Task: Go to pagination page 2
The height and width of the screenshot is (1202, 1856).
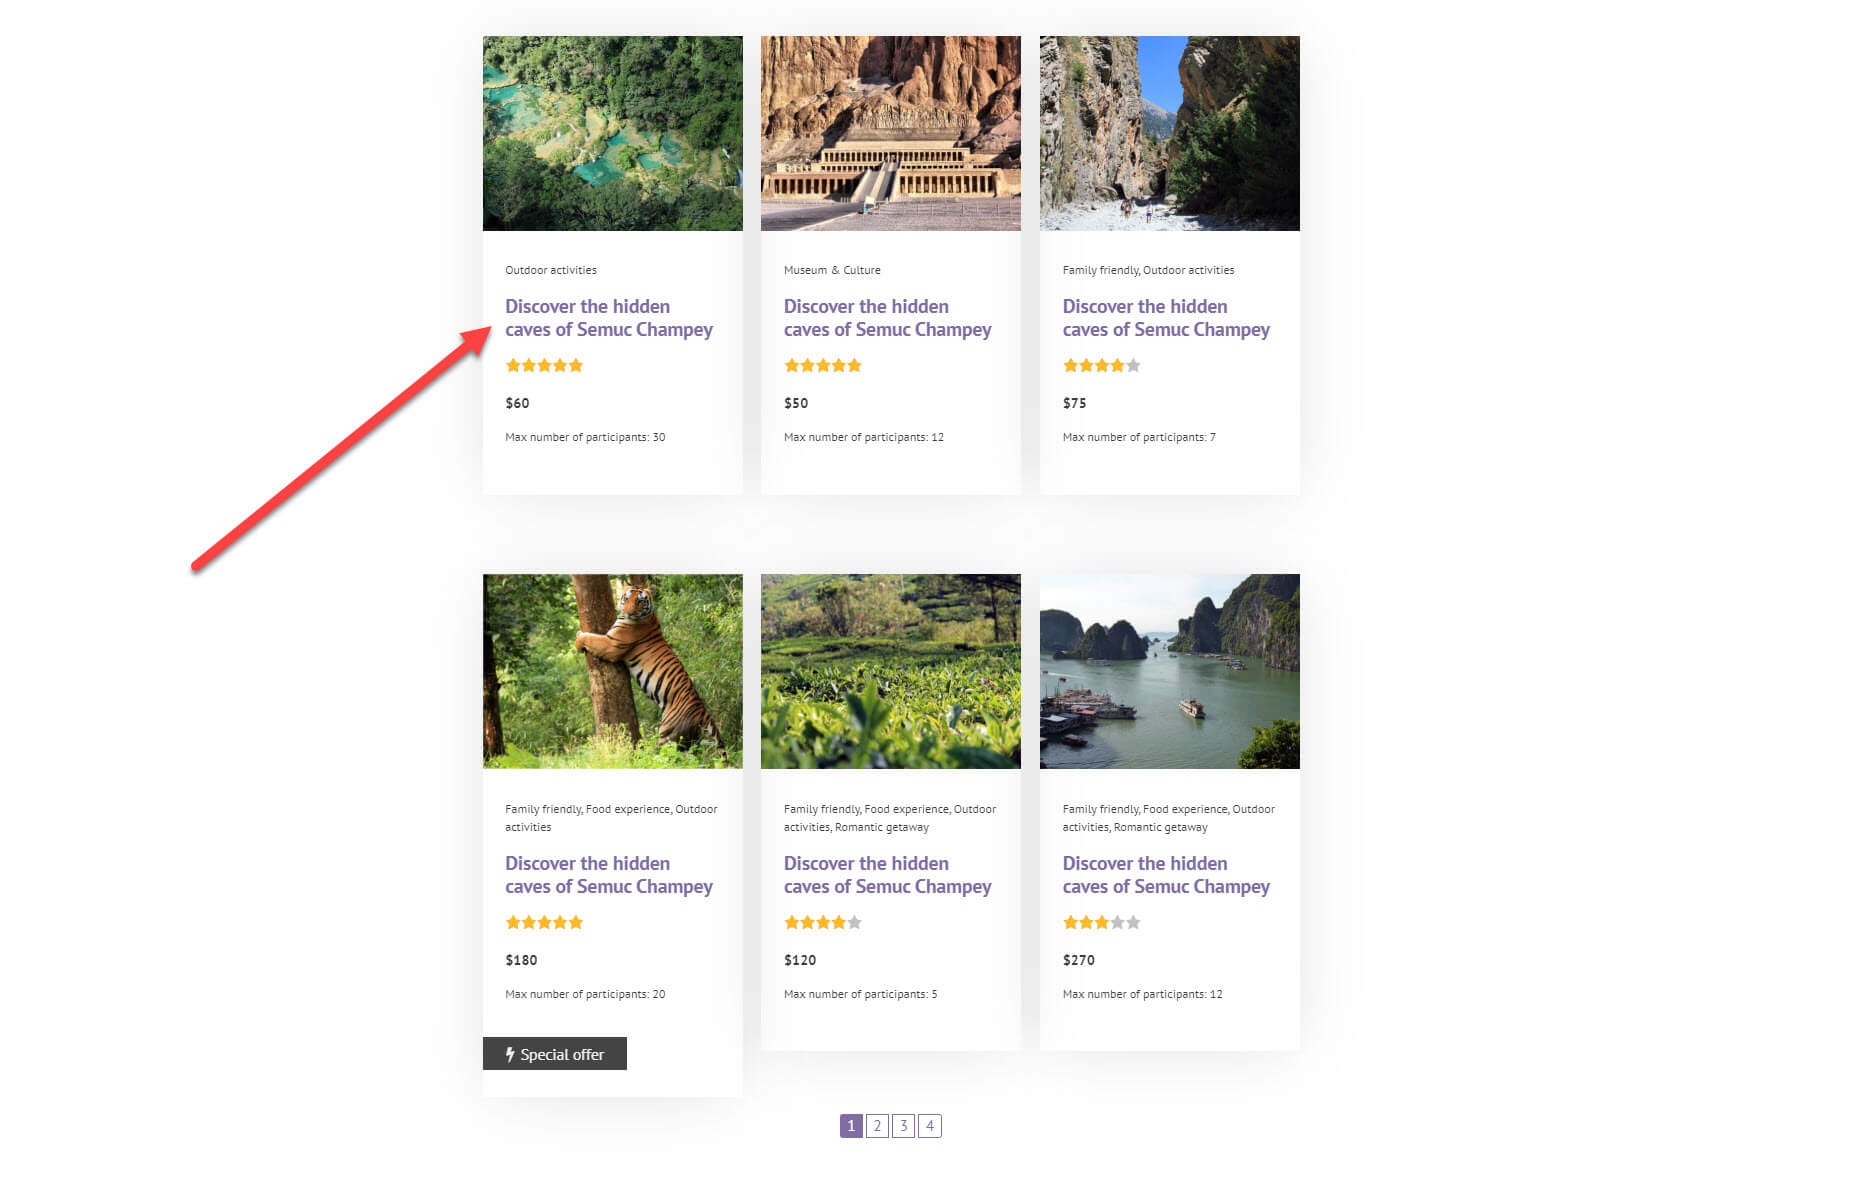Action: click(x=877, y=1126)
